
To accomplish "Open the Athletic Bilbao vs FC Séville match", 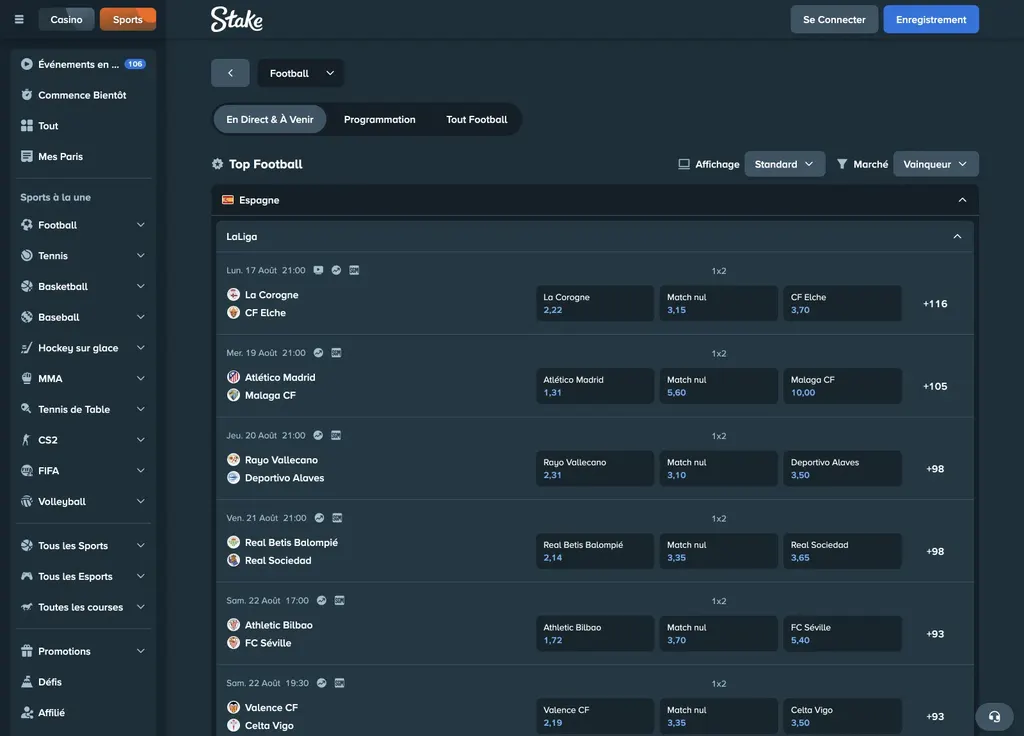I will (x=270, y=633).
